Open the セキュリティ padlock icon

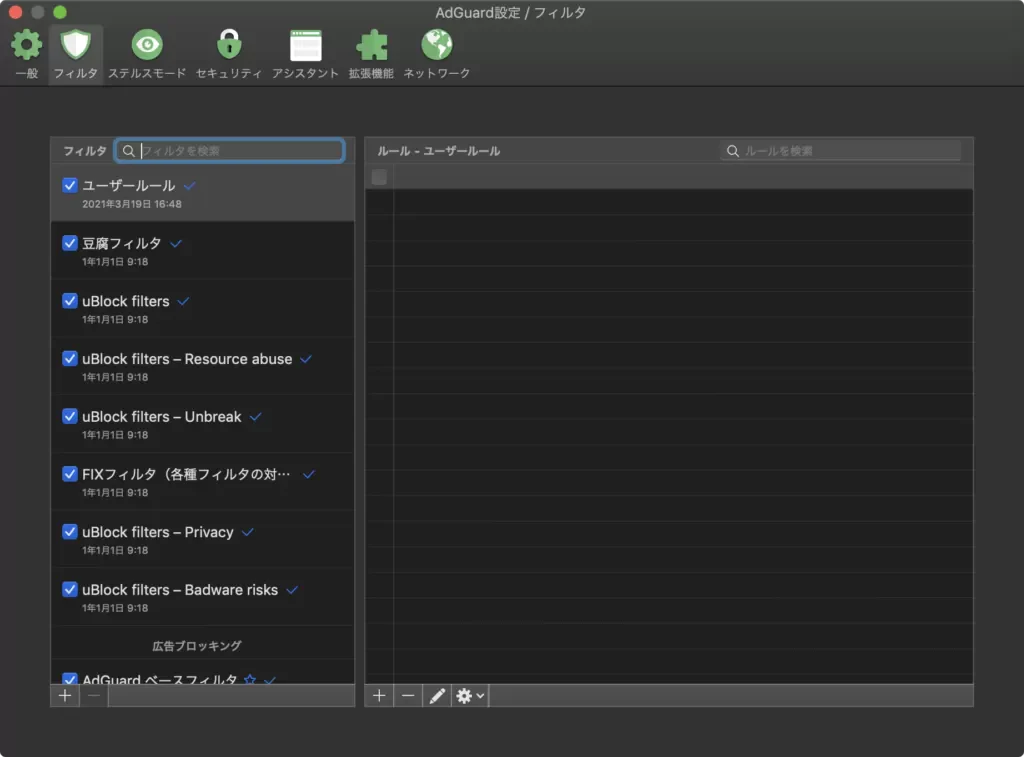click(229, 46)
